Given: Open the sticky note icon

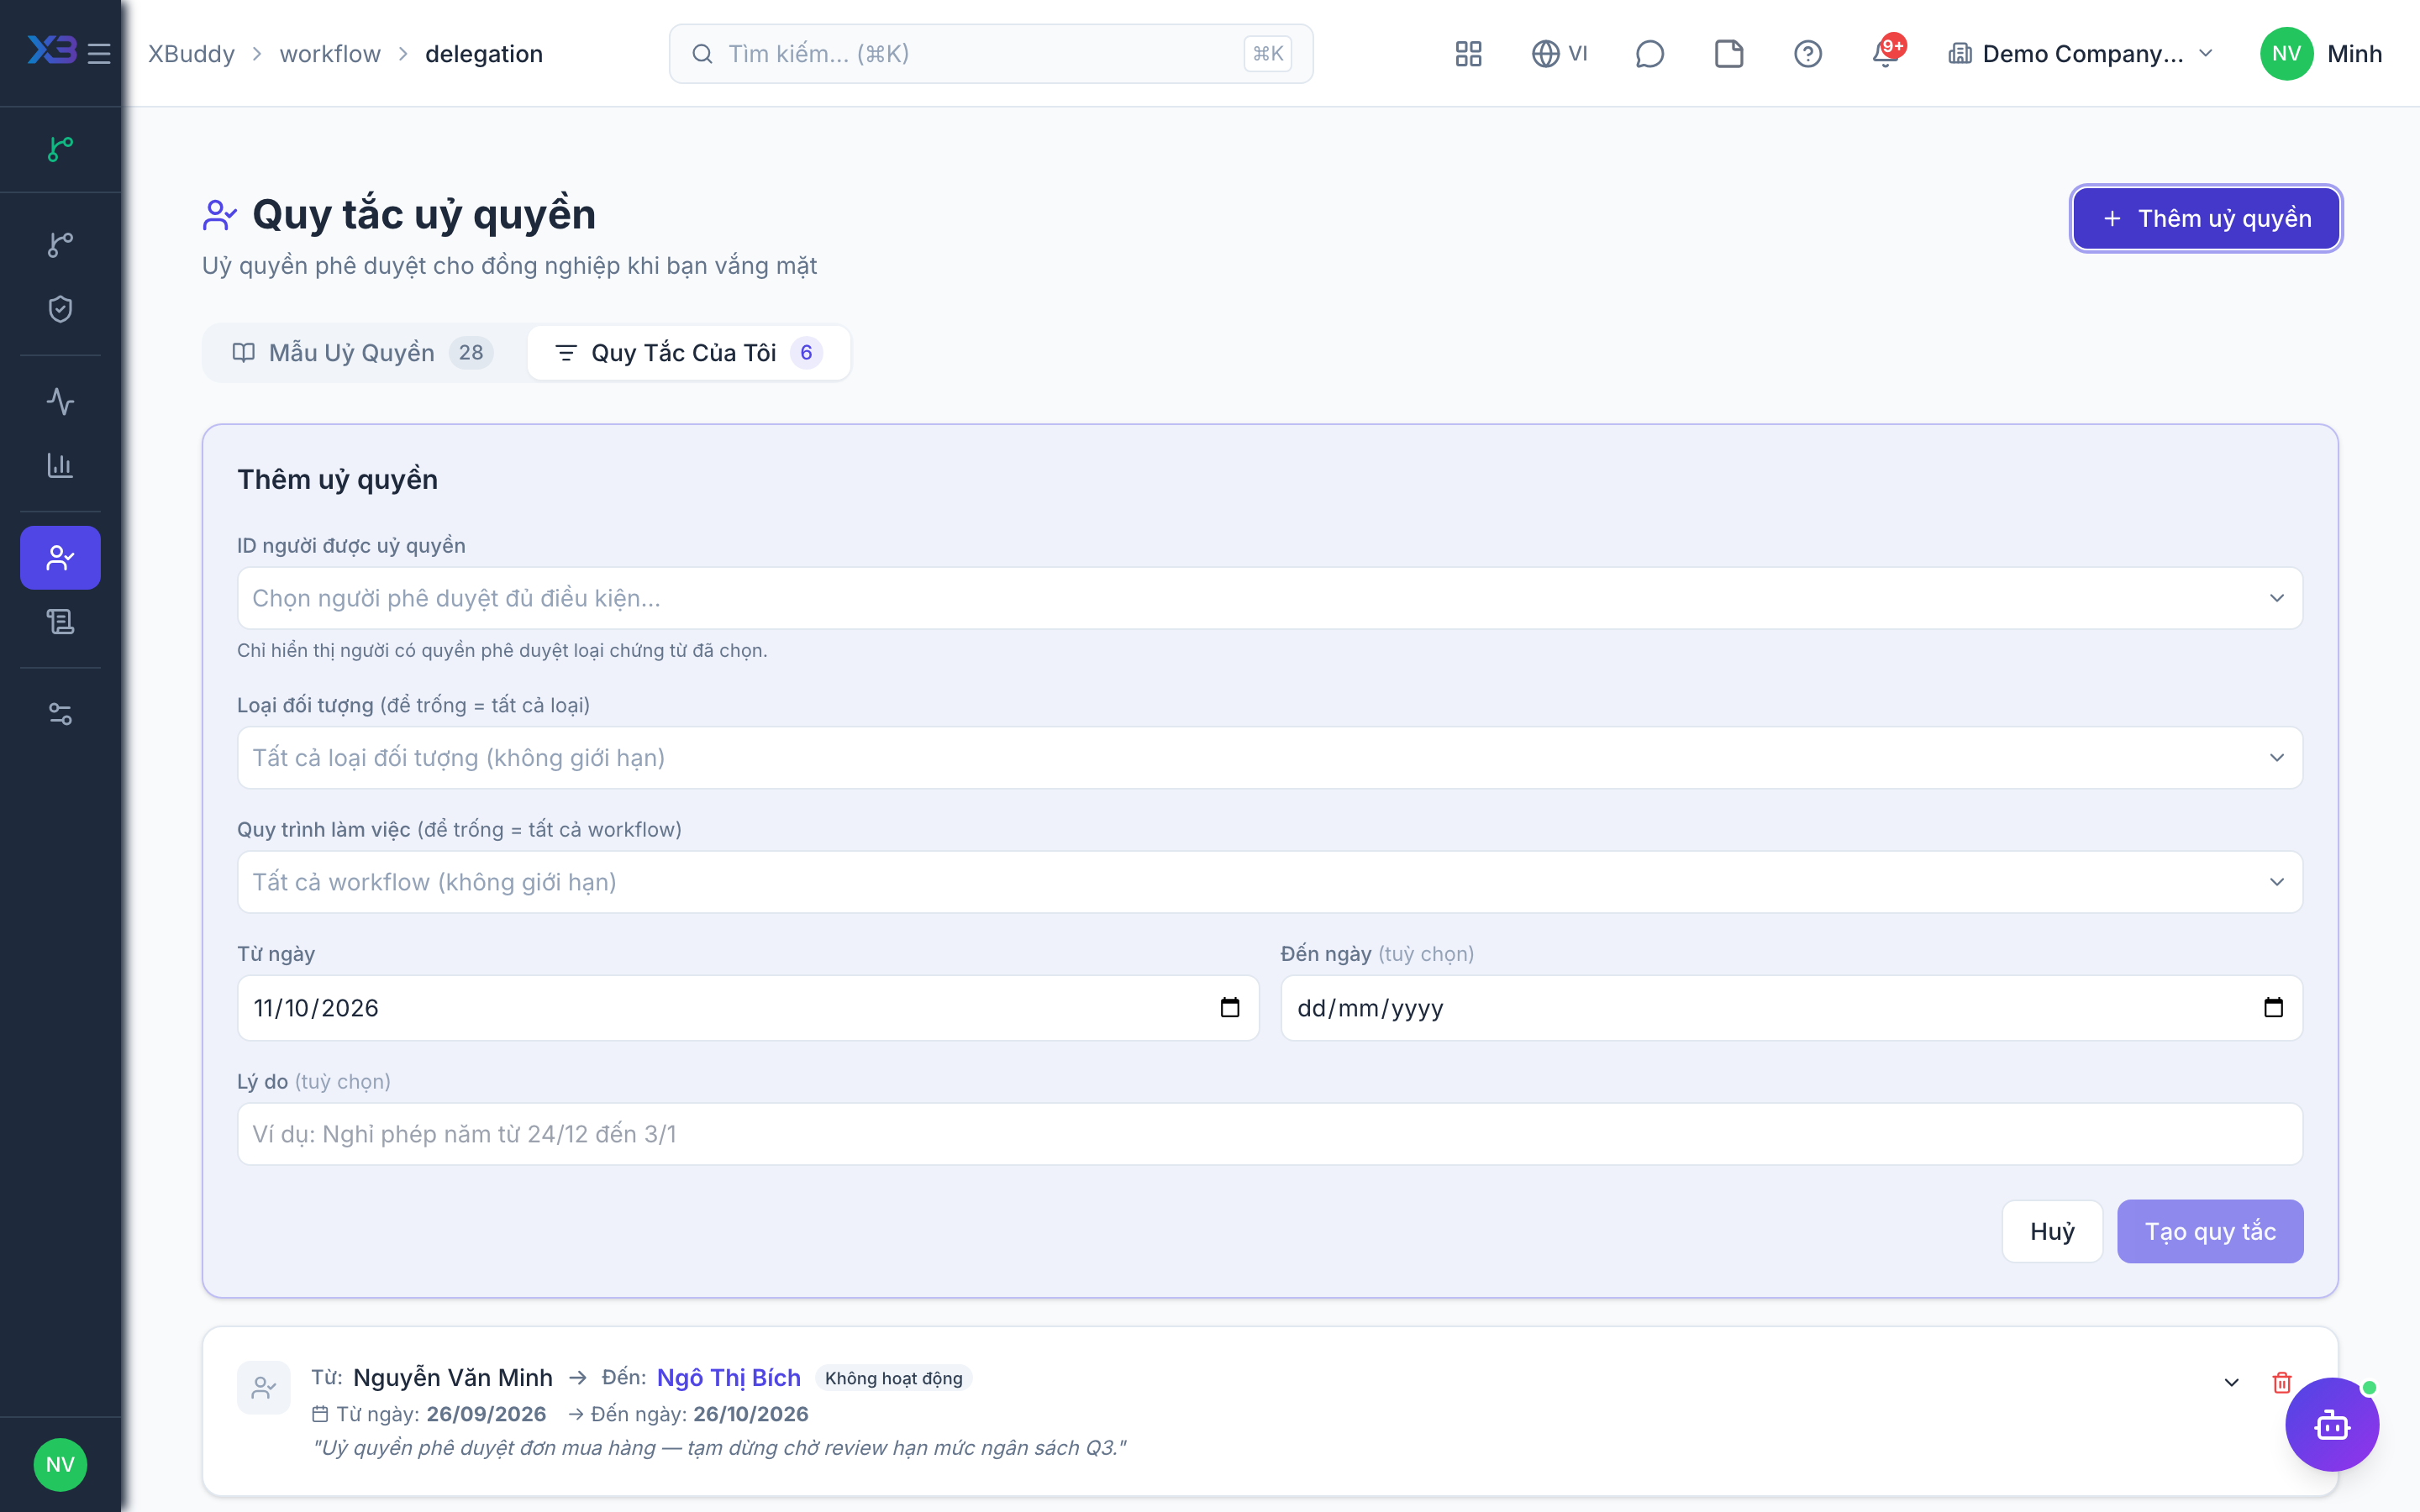Looking at the screenshot, I should click(1728, 54).
